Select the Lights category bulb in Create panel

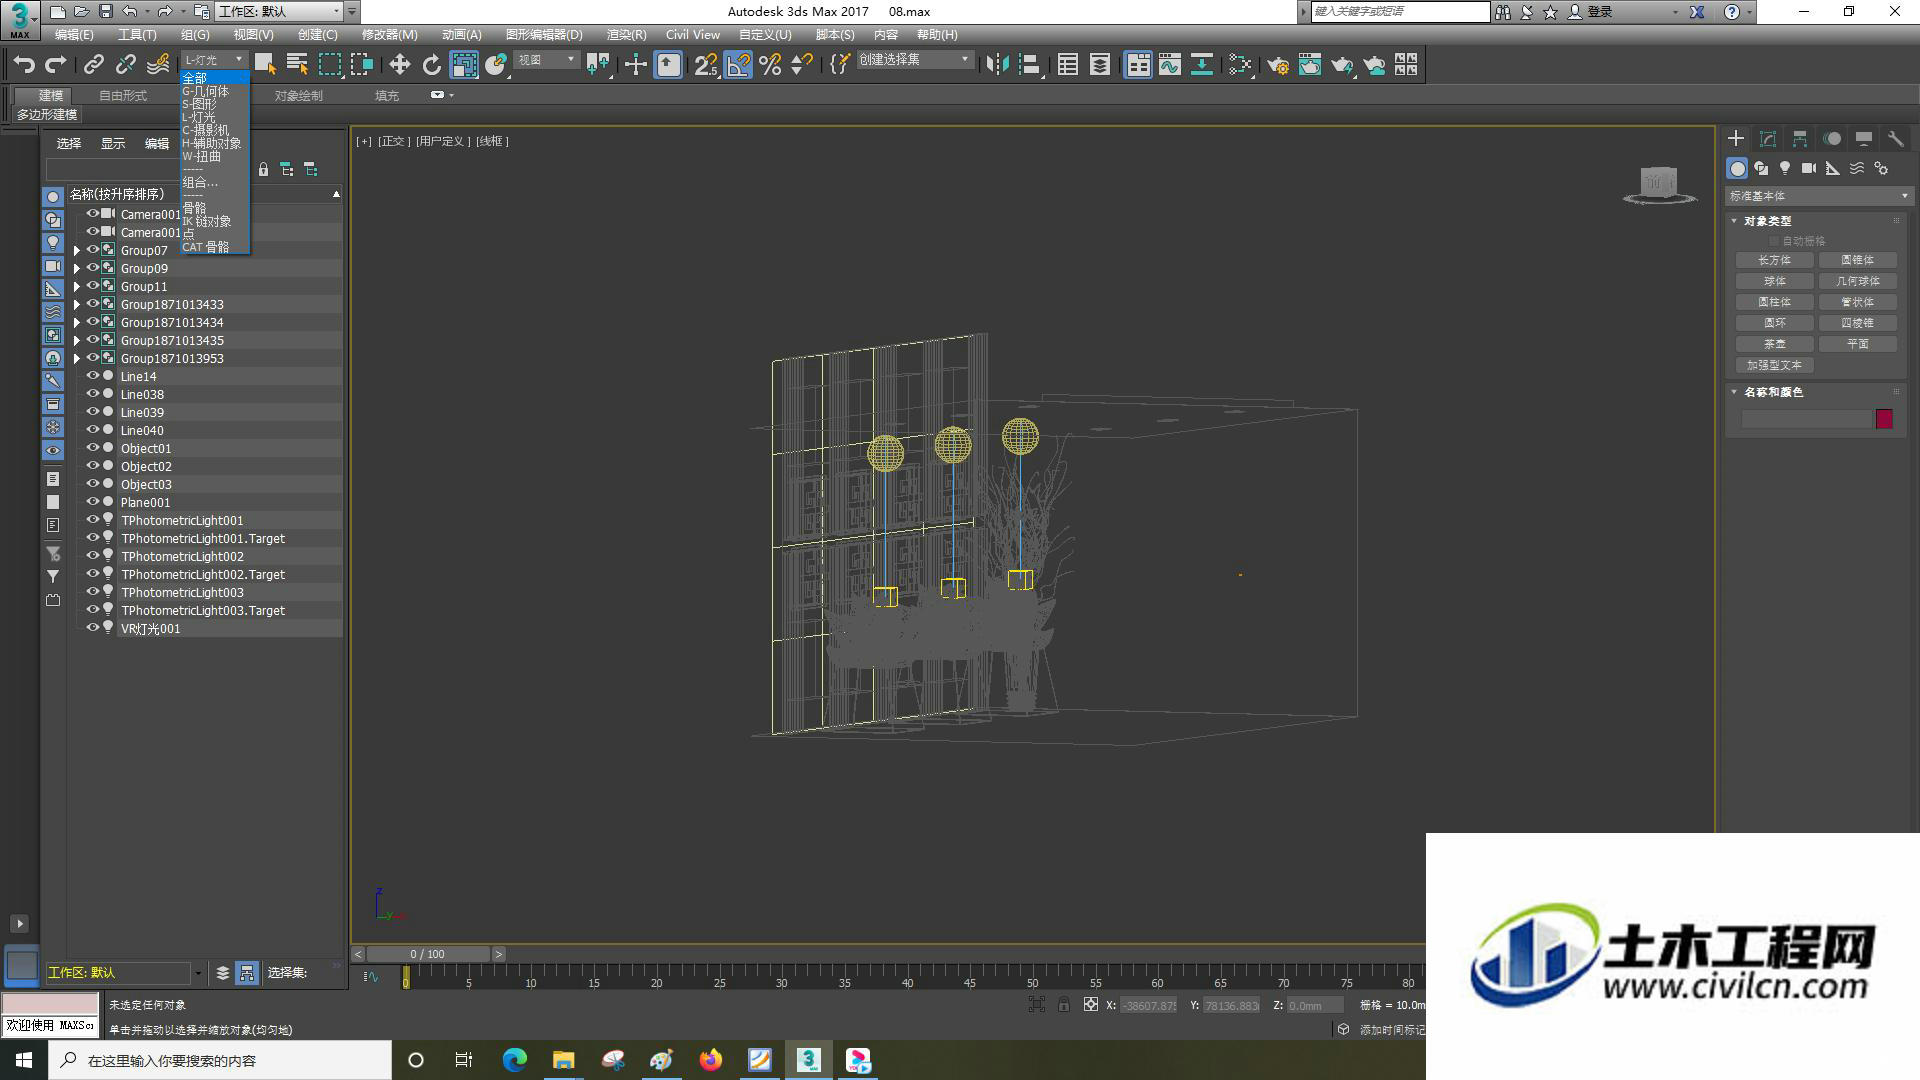[x=1785, y=168]
